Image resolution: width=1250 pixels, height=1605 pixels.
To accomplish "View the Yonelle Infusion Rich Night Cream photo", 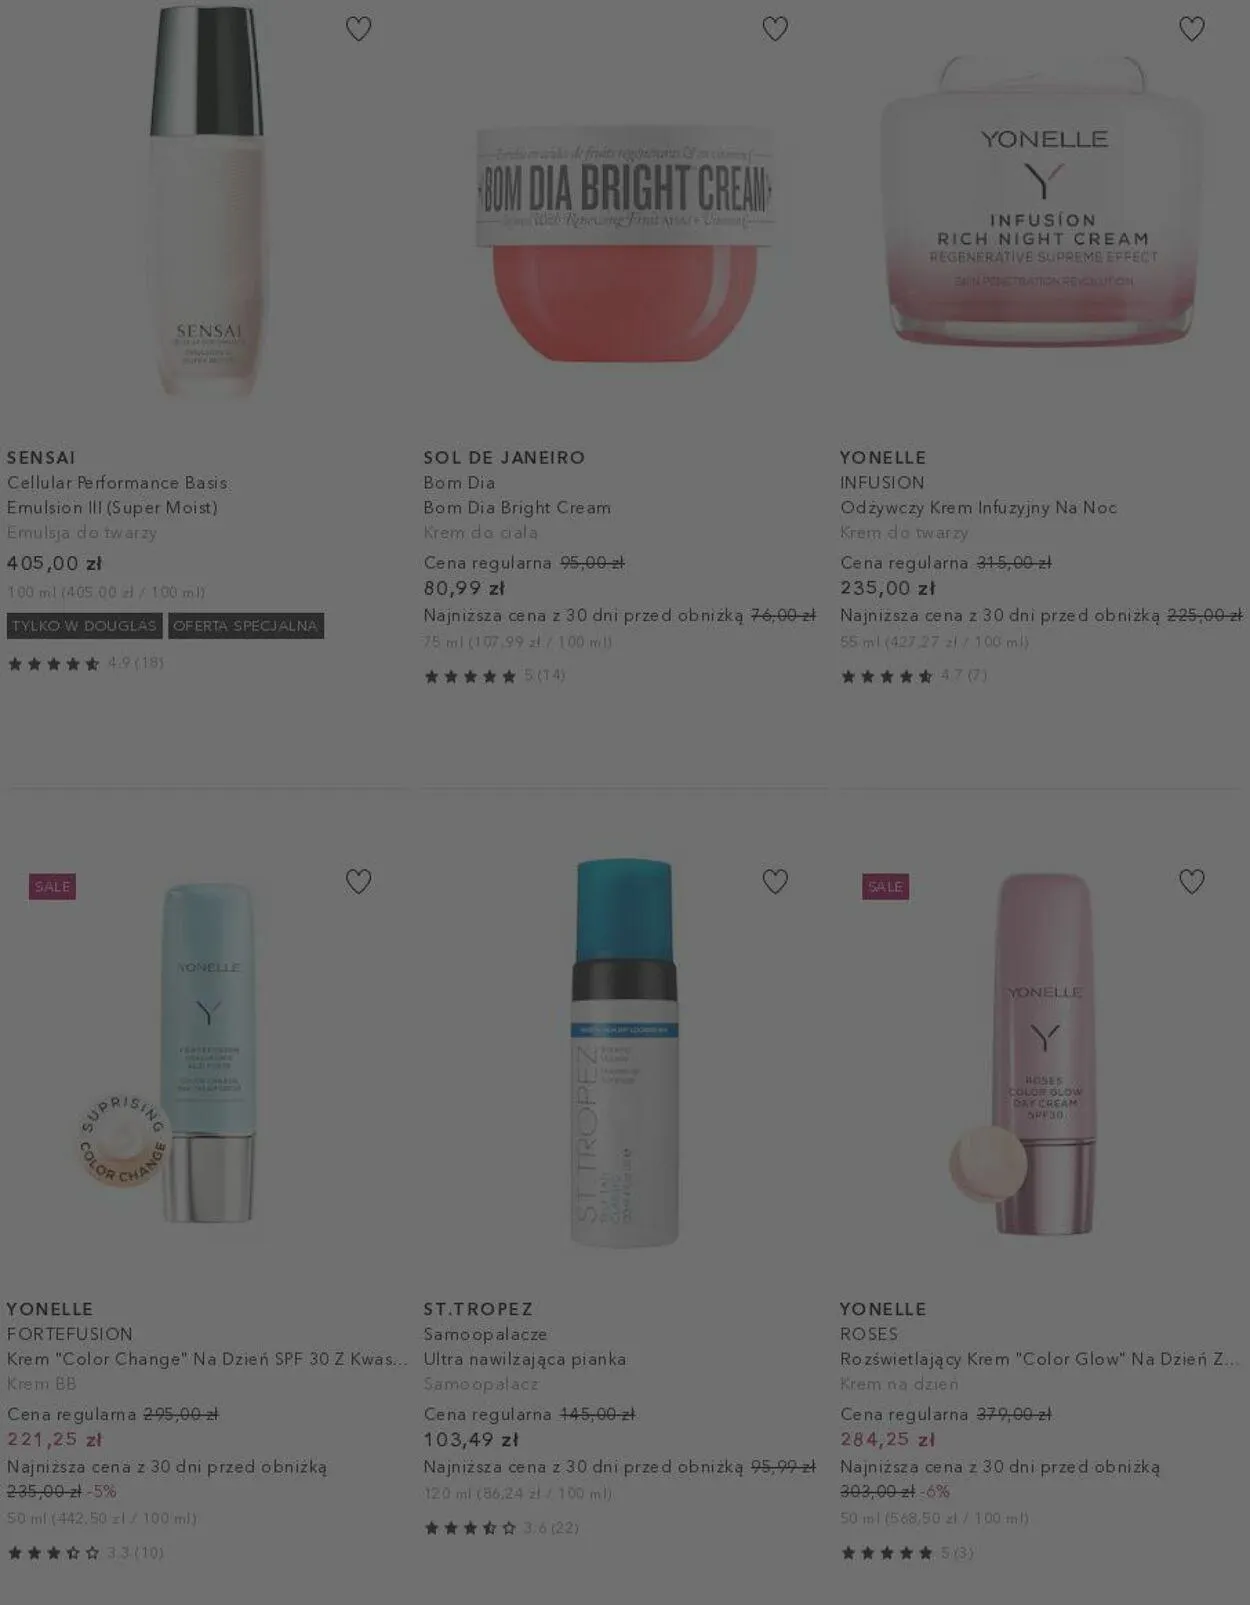I will pos(1041,200).
